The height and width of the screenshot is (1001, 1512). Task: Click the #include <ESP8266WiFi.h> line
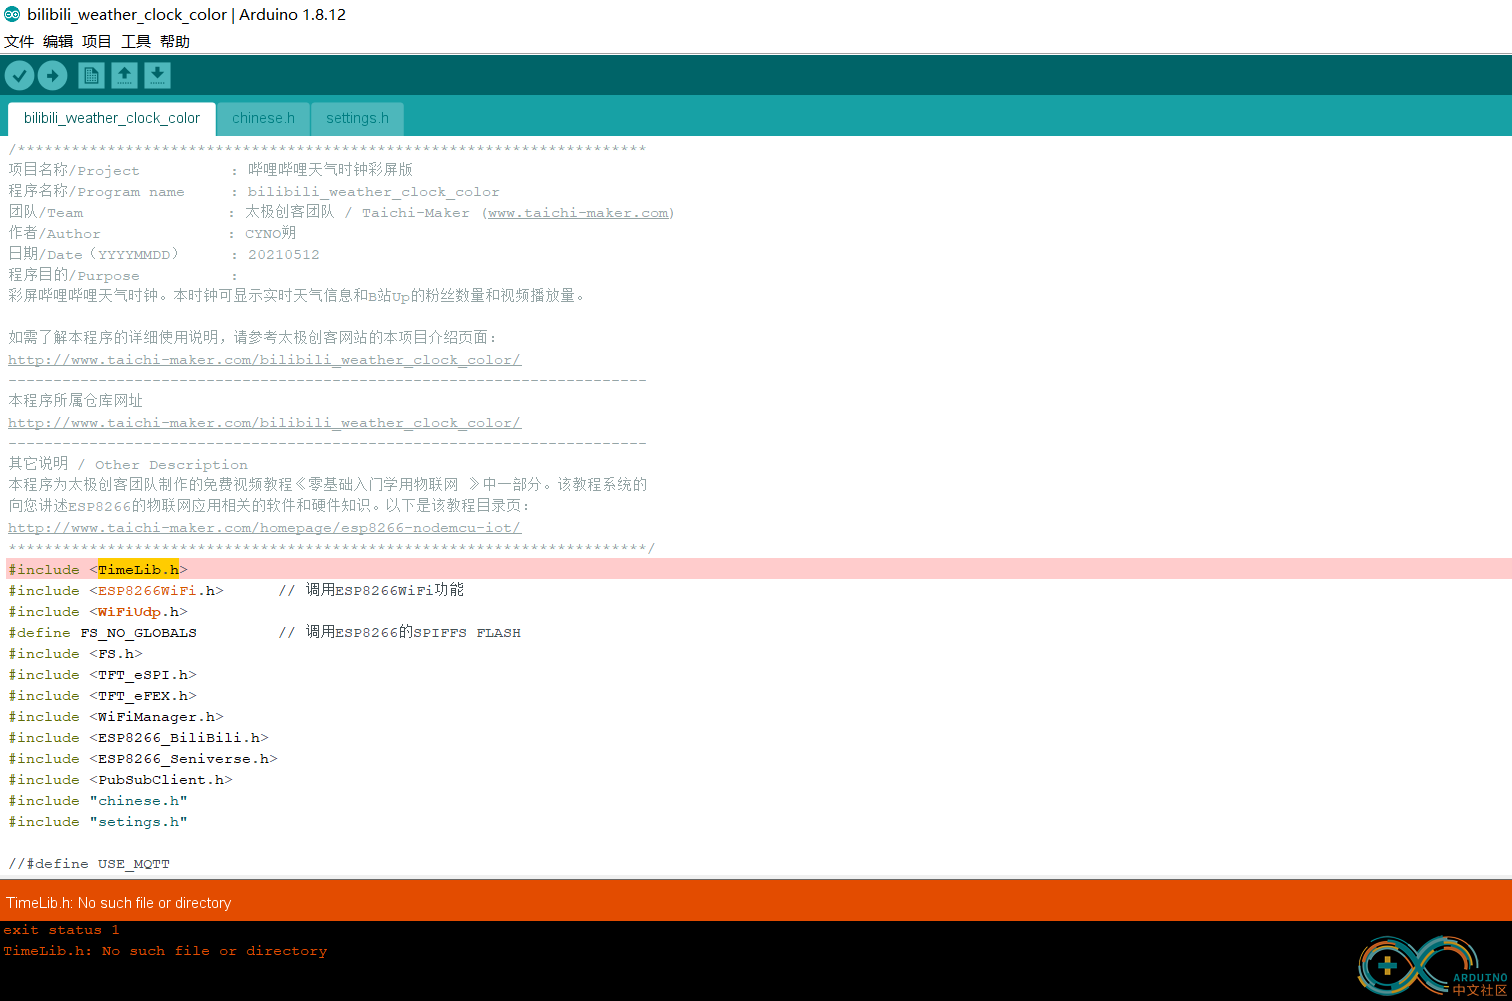click(116, 591)
